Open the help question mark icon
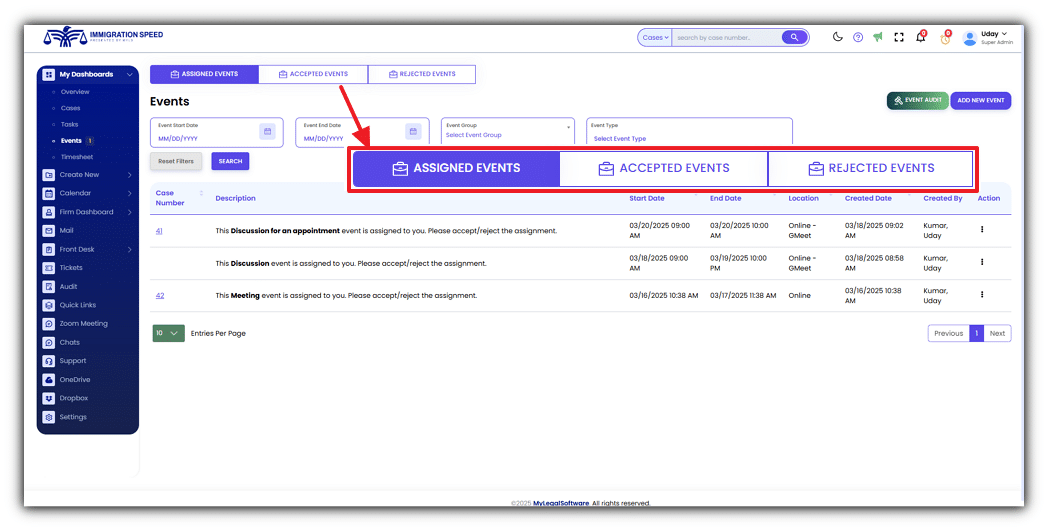1050x532 pixels. [858, 37]
